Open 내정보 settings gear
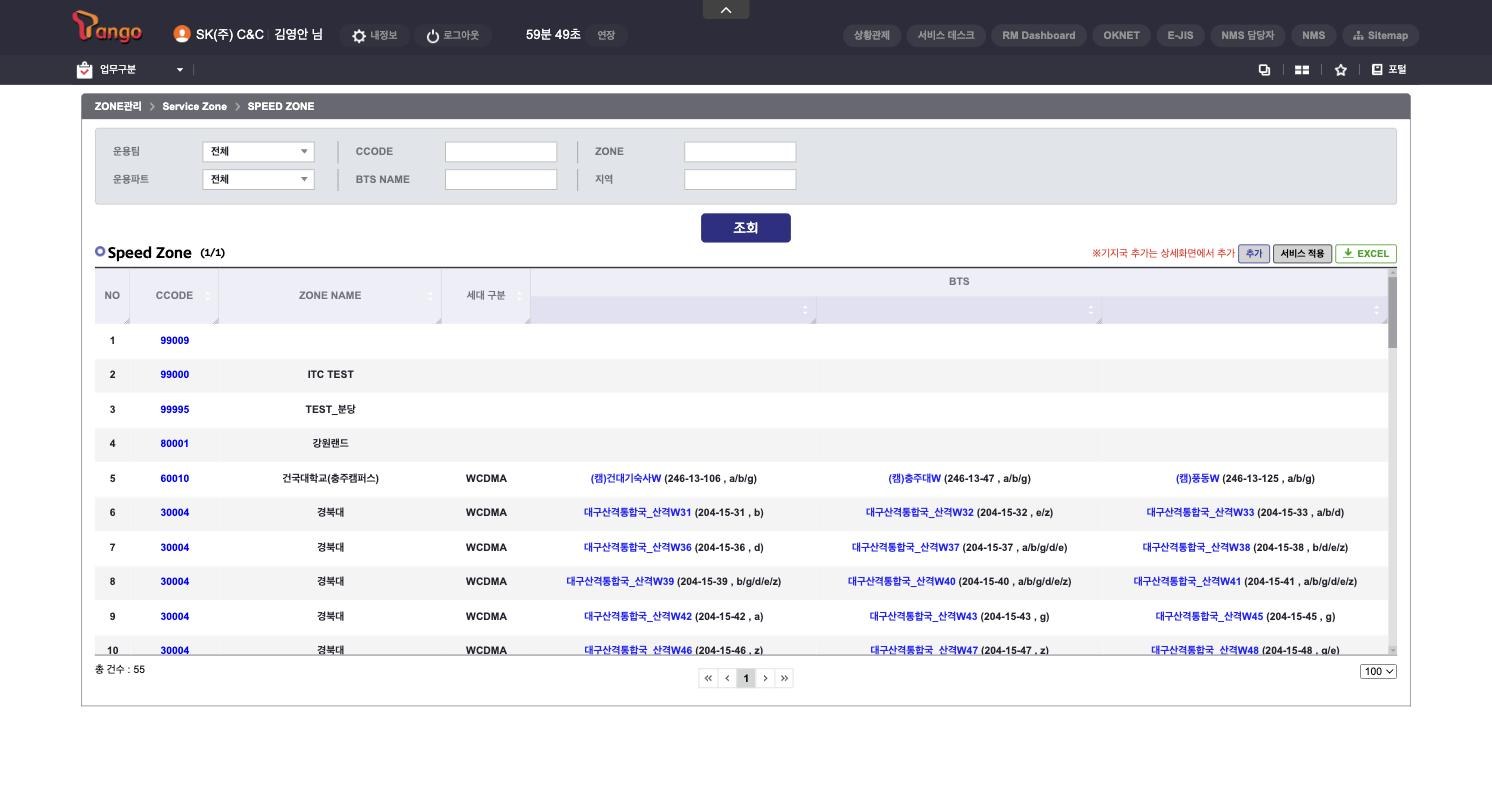The image size is (1492, 812). [374, 35]
